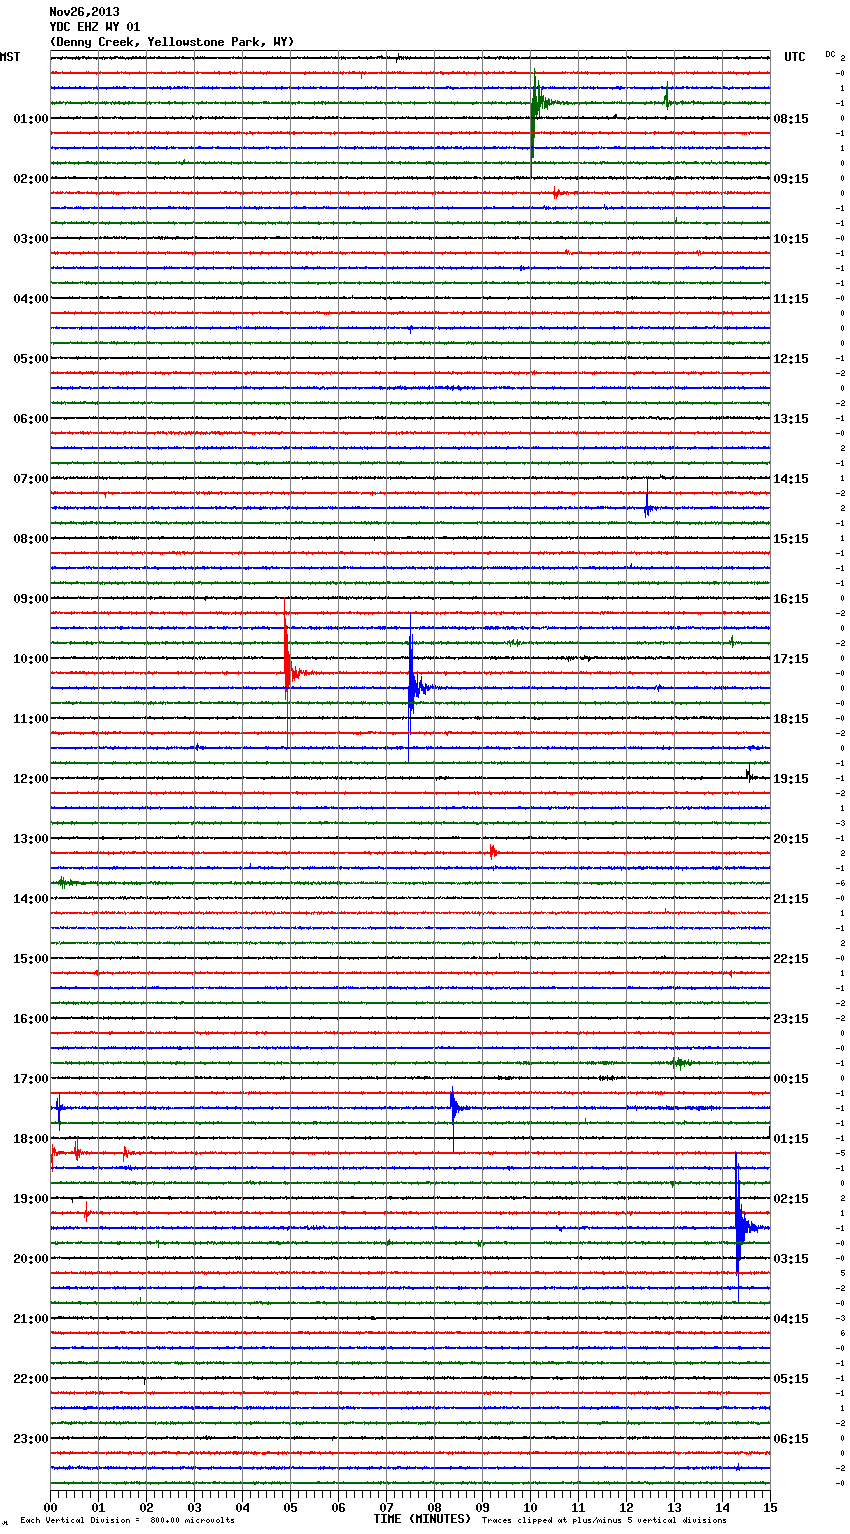Image resolution: width=850 pixels, height=1534 pixels.
Task: Select the 09:00 MST time label
Action: pyautogui.click(x=31, y=599)
